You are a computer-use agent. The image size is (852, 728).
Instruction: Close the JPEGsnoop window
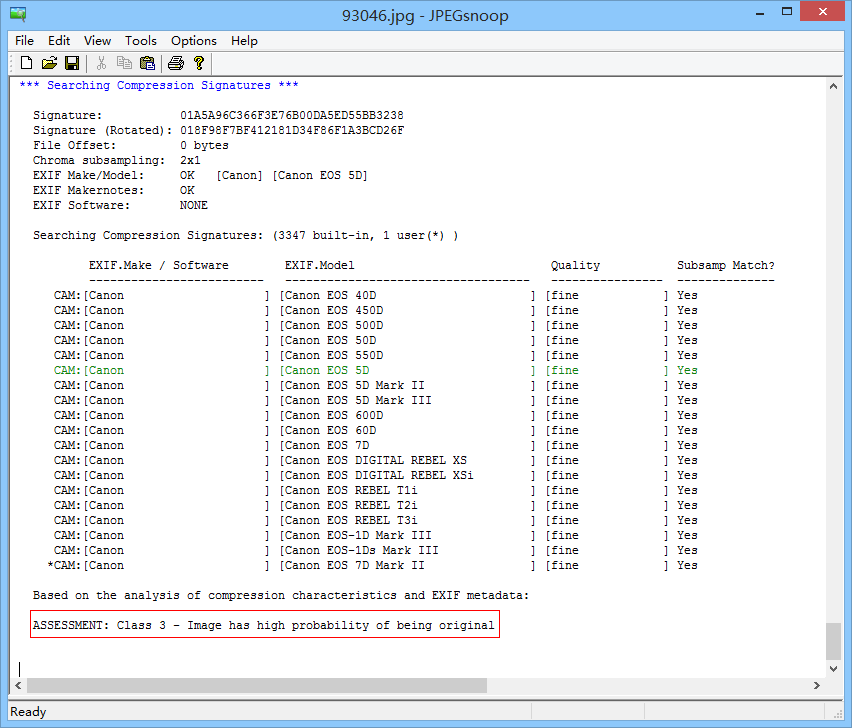pos(823,12)
